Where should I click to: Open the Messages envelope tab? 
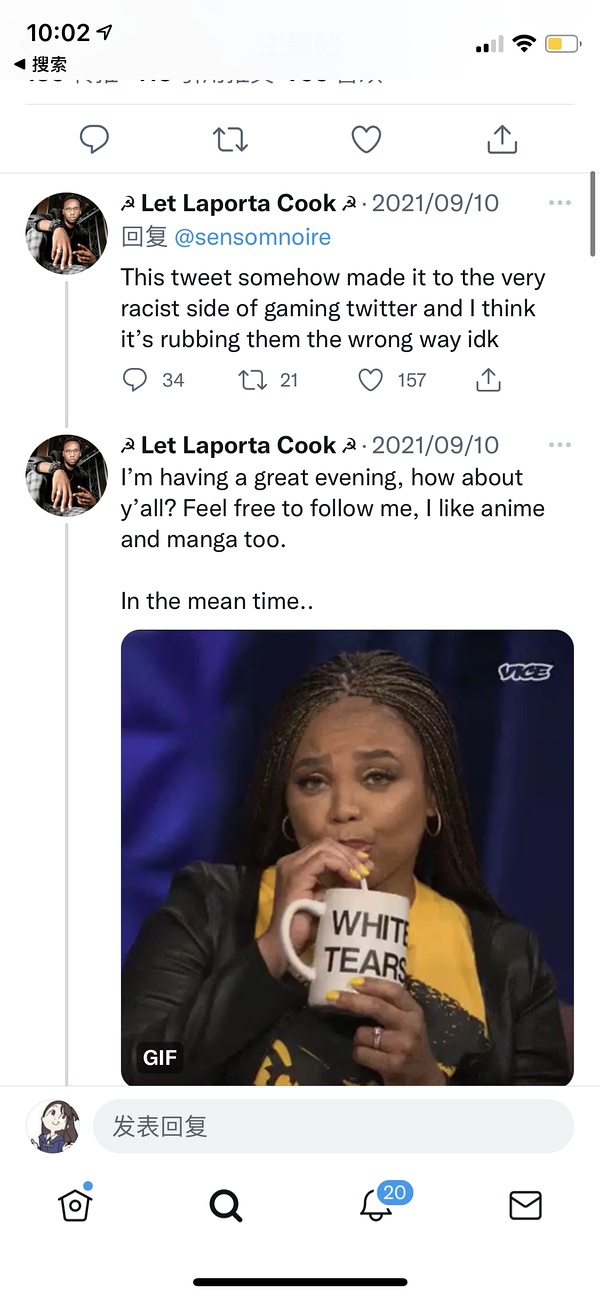tap(525, 1206)
